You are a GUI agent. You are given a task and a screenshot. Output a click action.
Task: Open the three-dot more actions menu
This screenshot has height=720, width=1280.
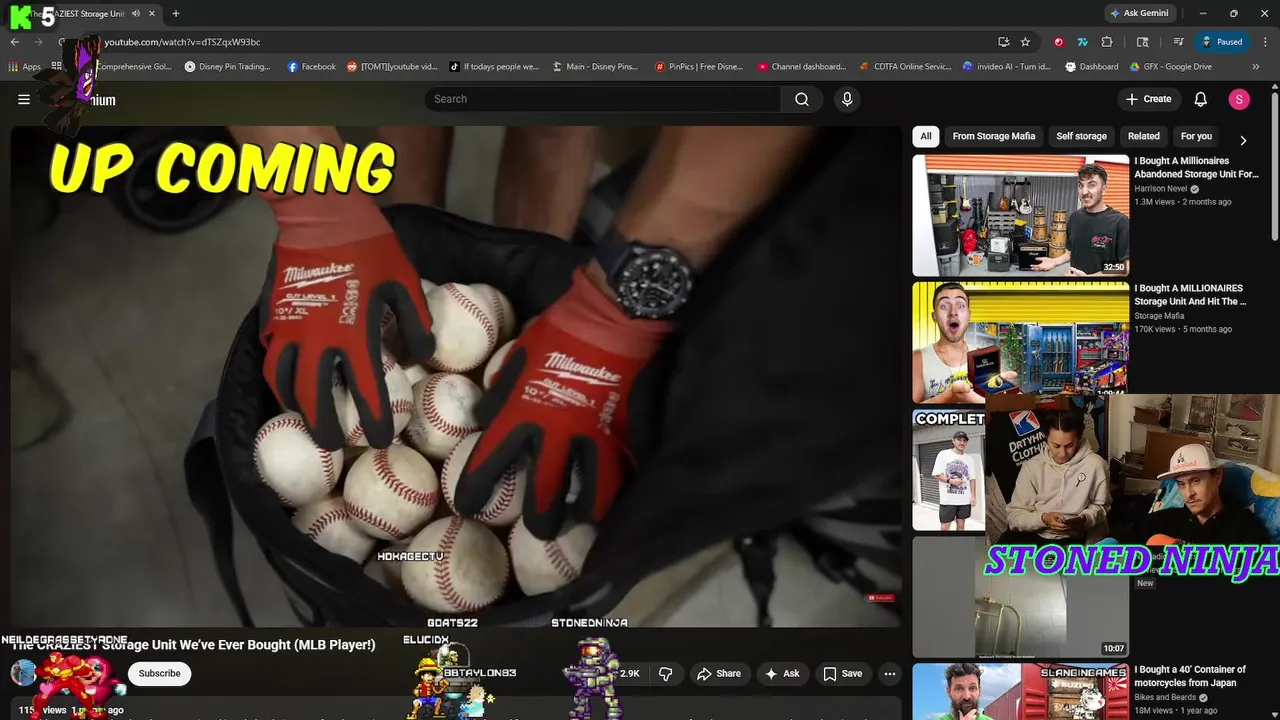(x=890, y=674)
